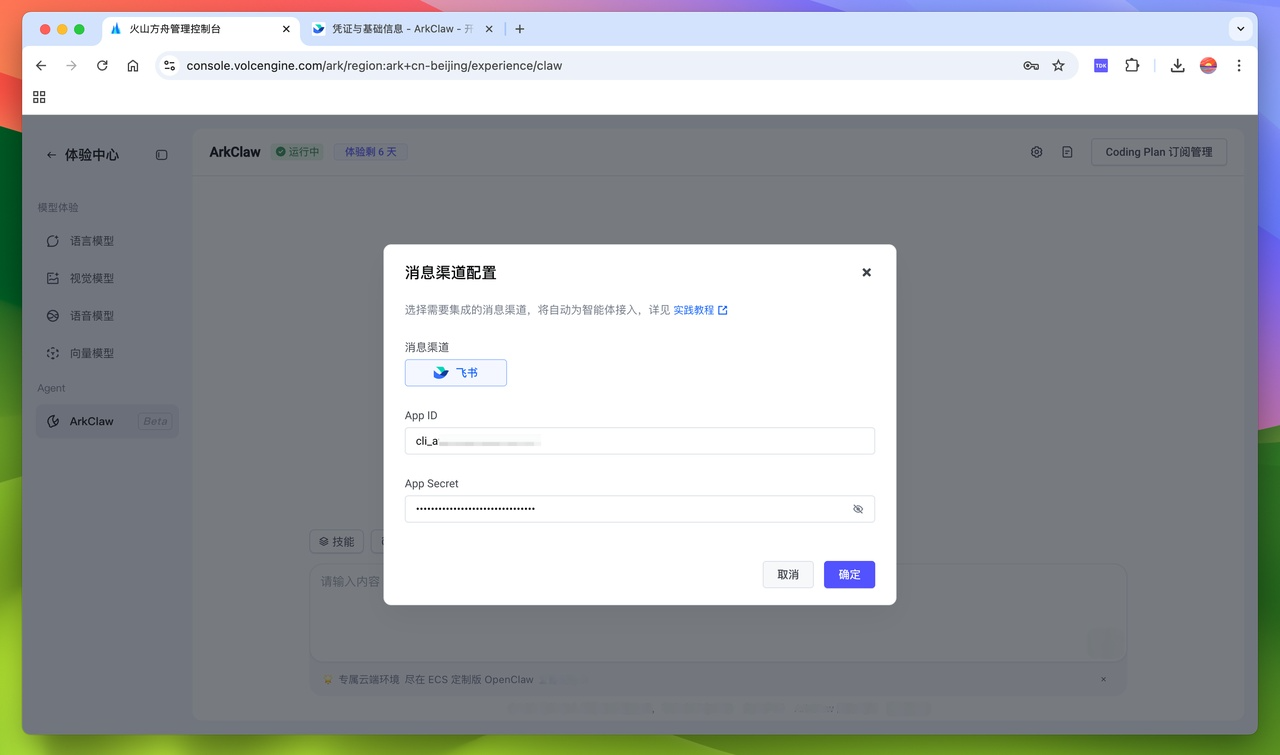The image size is (1280, 755).
Task: Select the ArkClaw agent in the sidebar
Action: (x=90, y=421)
